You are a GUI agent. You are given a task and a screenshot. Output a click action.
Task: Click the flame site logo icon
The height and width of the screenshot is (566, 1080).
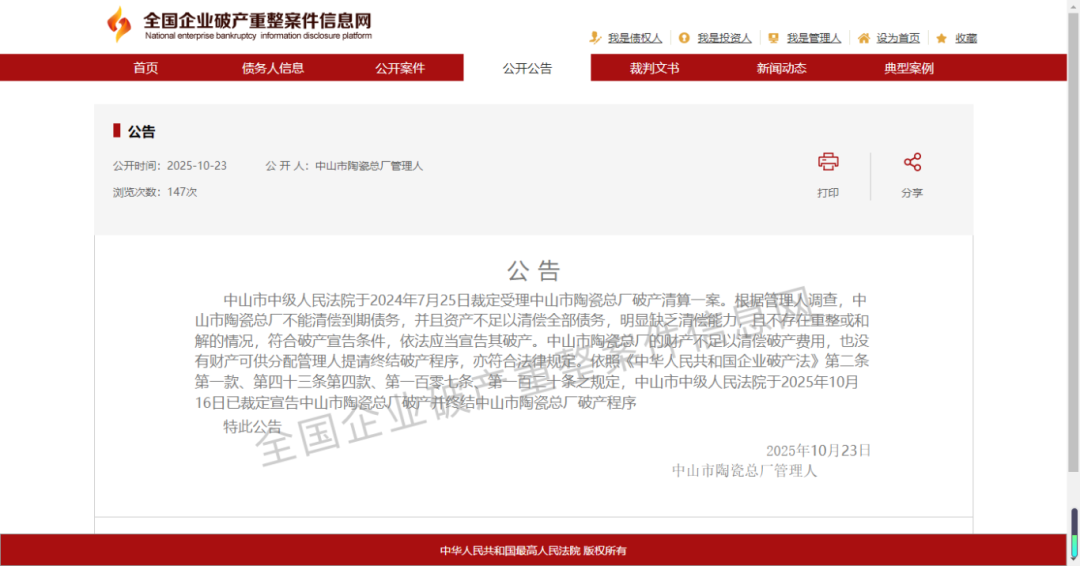point(119,24)
